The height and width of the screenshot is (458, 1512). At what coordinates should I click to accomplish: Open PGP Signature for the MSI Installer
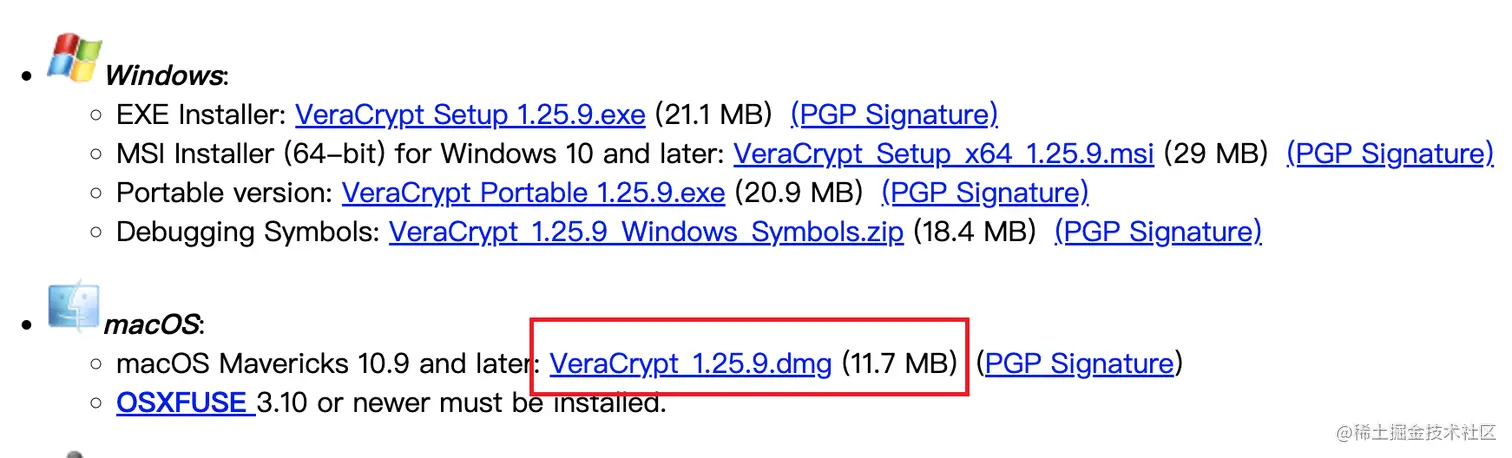point(1390,154)
